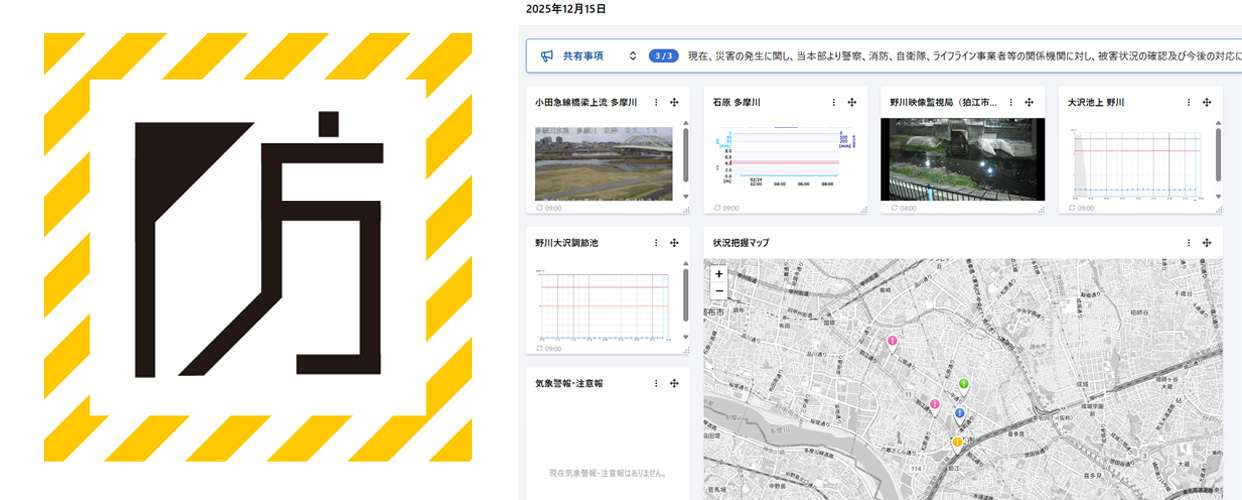Click the 3/3 notice counter badge
The width and height of the screenshot is (1242, 500).
pyautogui.click(x=663, y=56)
